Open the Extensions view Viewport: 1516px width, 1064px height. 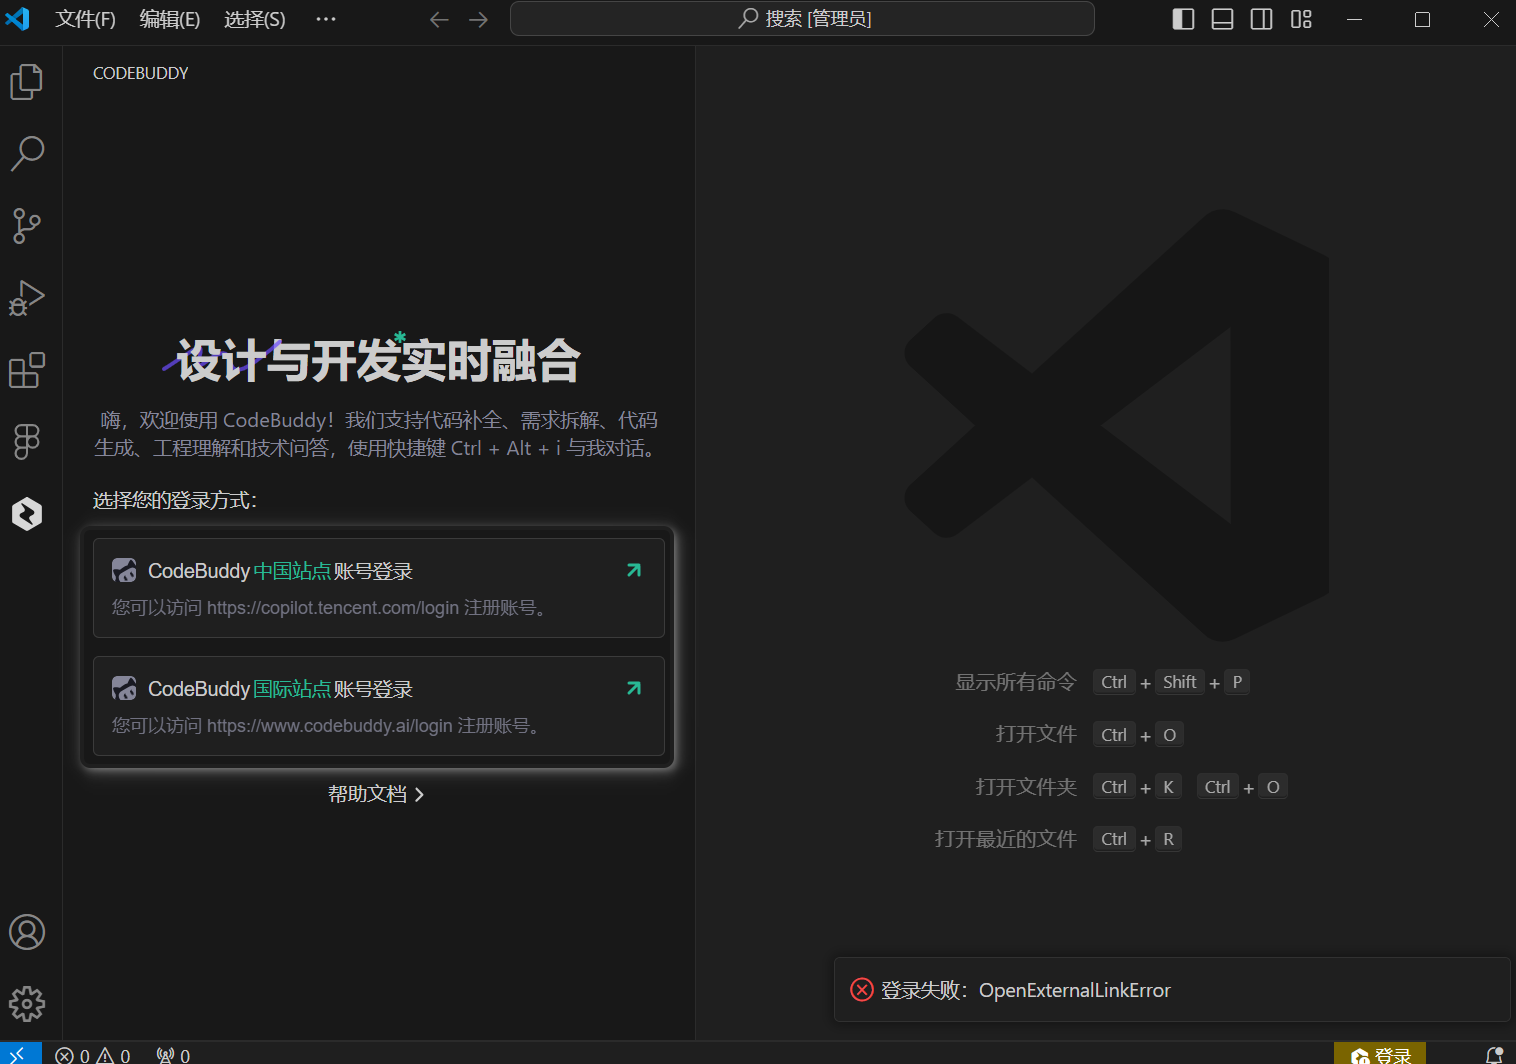[27, 370]
